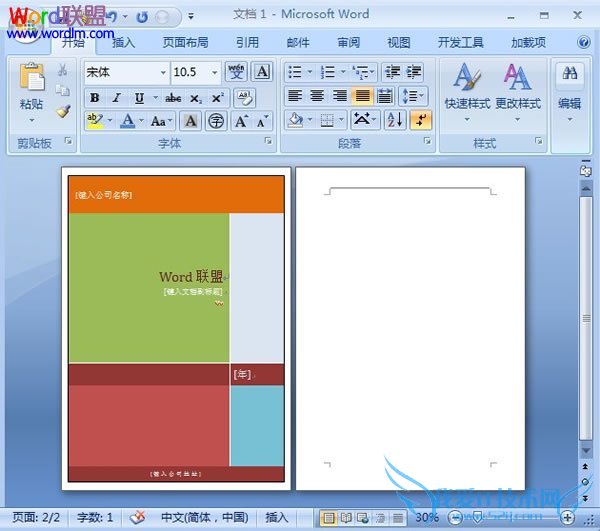Click the enclosed character icon
600x531 pixels.
(216, 121)
